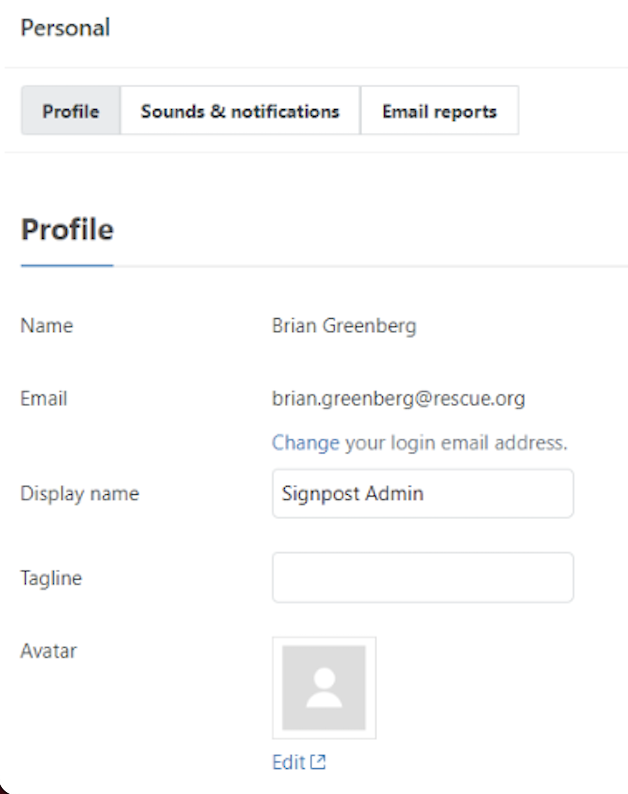This screenshot has width=628, height=794.
Task: Click the Name row label
Action: (x=46, y=325)
